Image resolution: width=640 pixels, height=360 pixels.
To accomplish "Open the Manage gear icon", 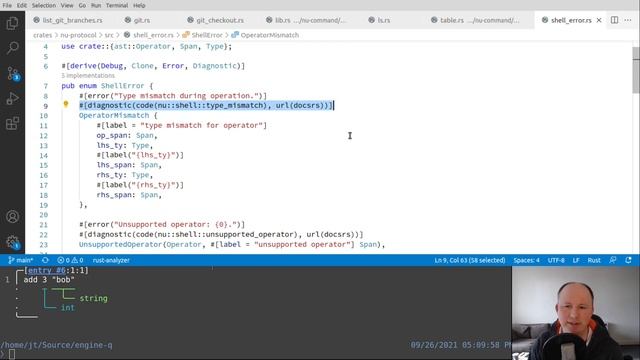I will coord(12,242).
